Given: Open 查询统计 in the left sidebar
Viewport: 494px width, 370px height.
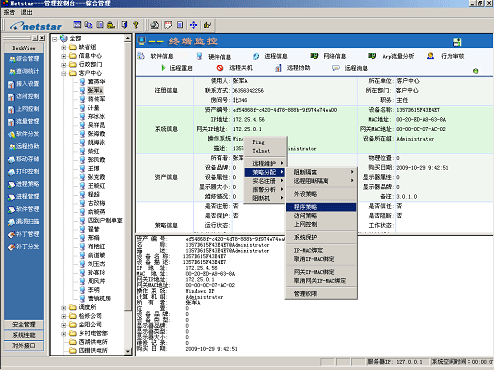Looking at the screenshot, I should click(24, 71).
